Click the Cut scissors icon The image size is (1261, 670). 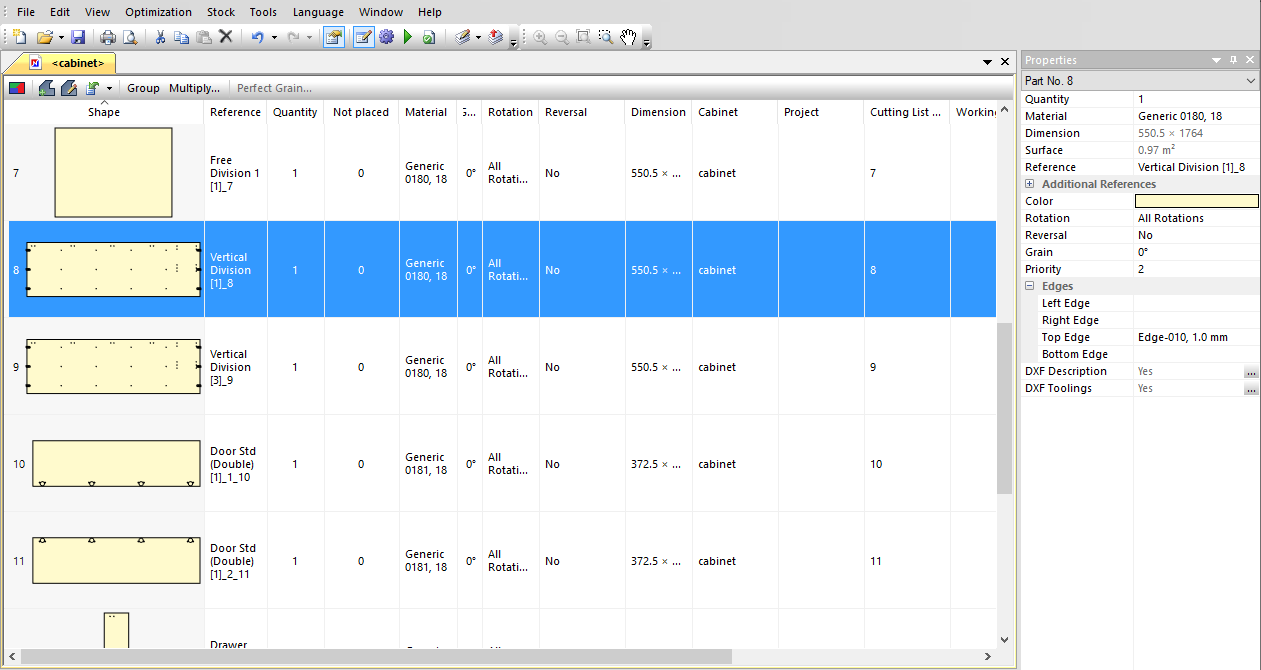(160, 38)
